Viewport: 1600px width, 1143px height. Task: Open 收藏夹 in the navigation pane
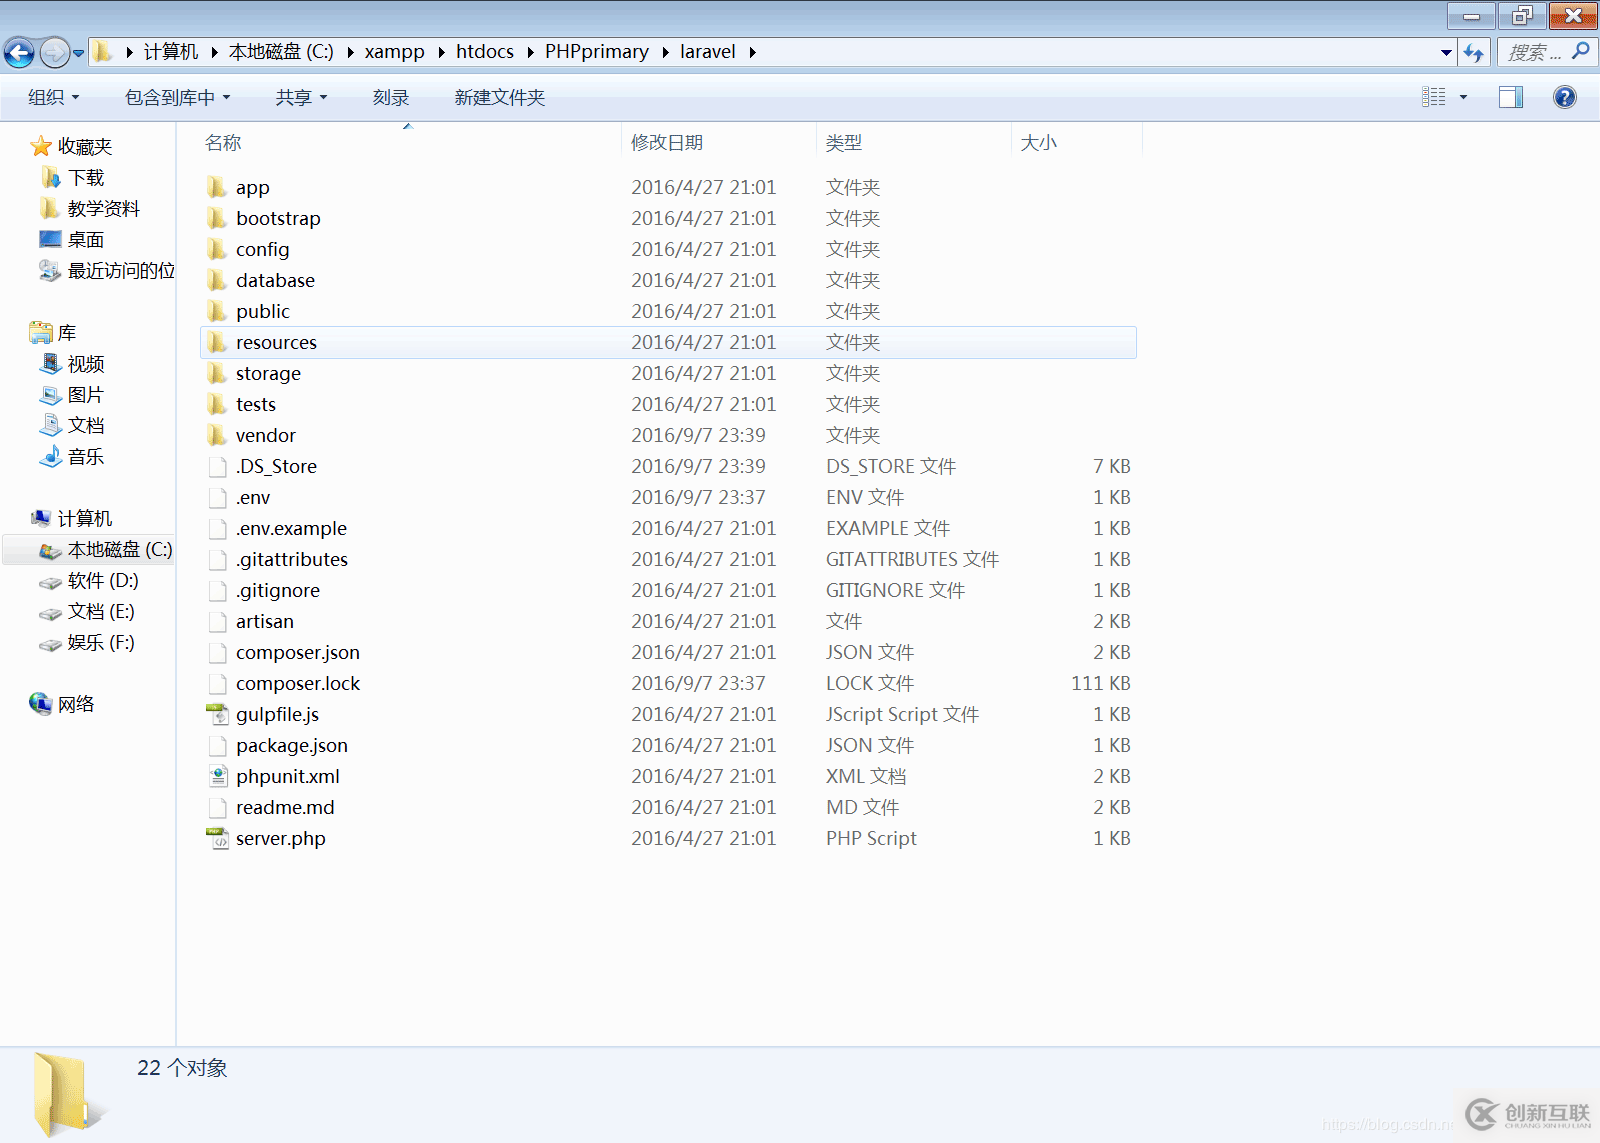(x=72, y=146)
